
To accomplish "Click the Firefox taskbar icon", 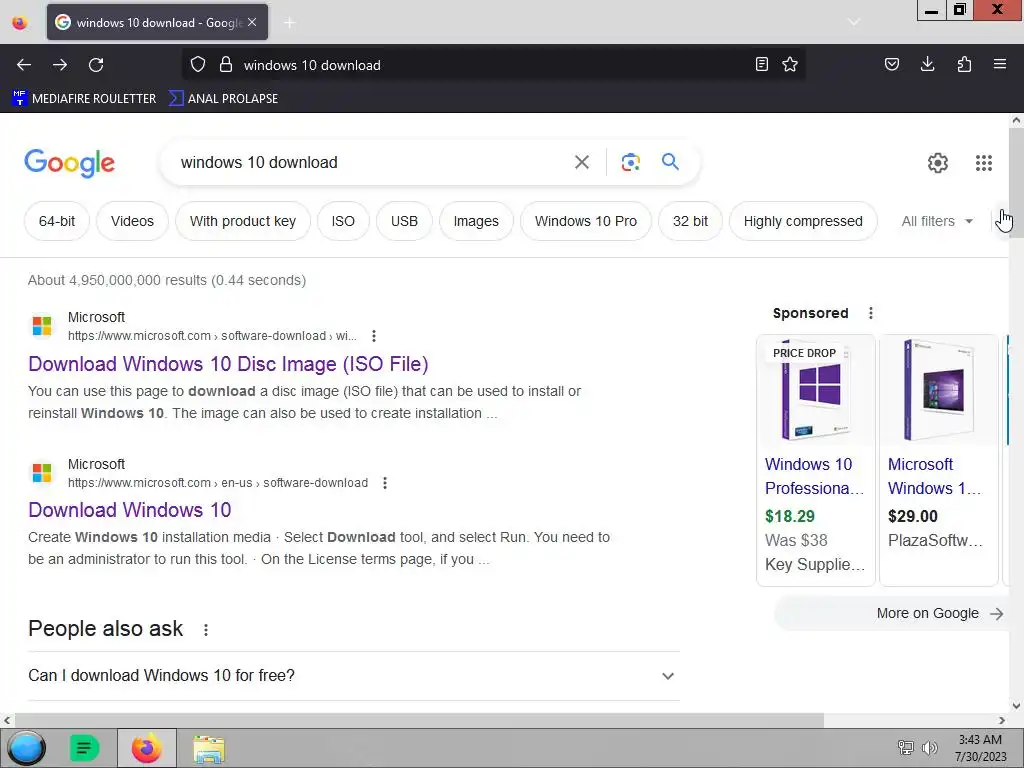I will 146,748.
